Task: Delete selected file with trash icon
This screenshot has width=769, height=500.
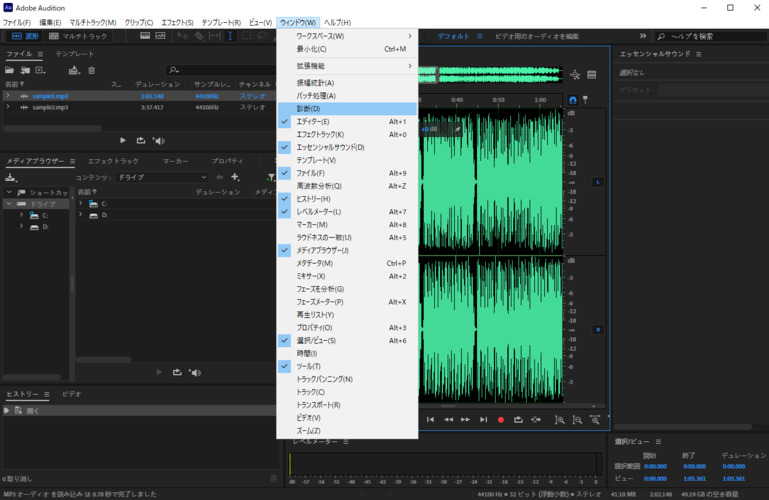Action: pyautogui.click(x=92, y=70)
